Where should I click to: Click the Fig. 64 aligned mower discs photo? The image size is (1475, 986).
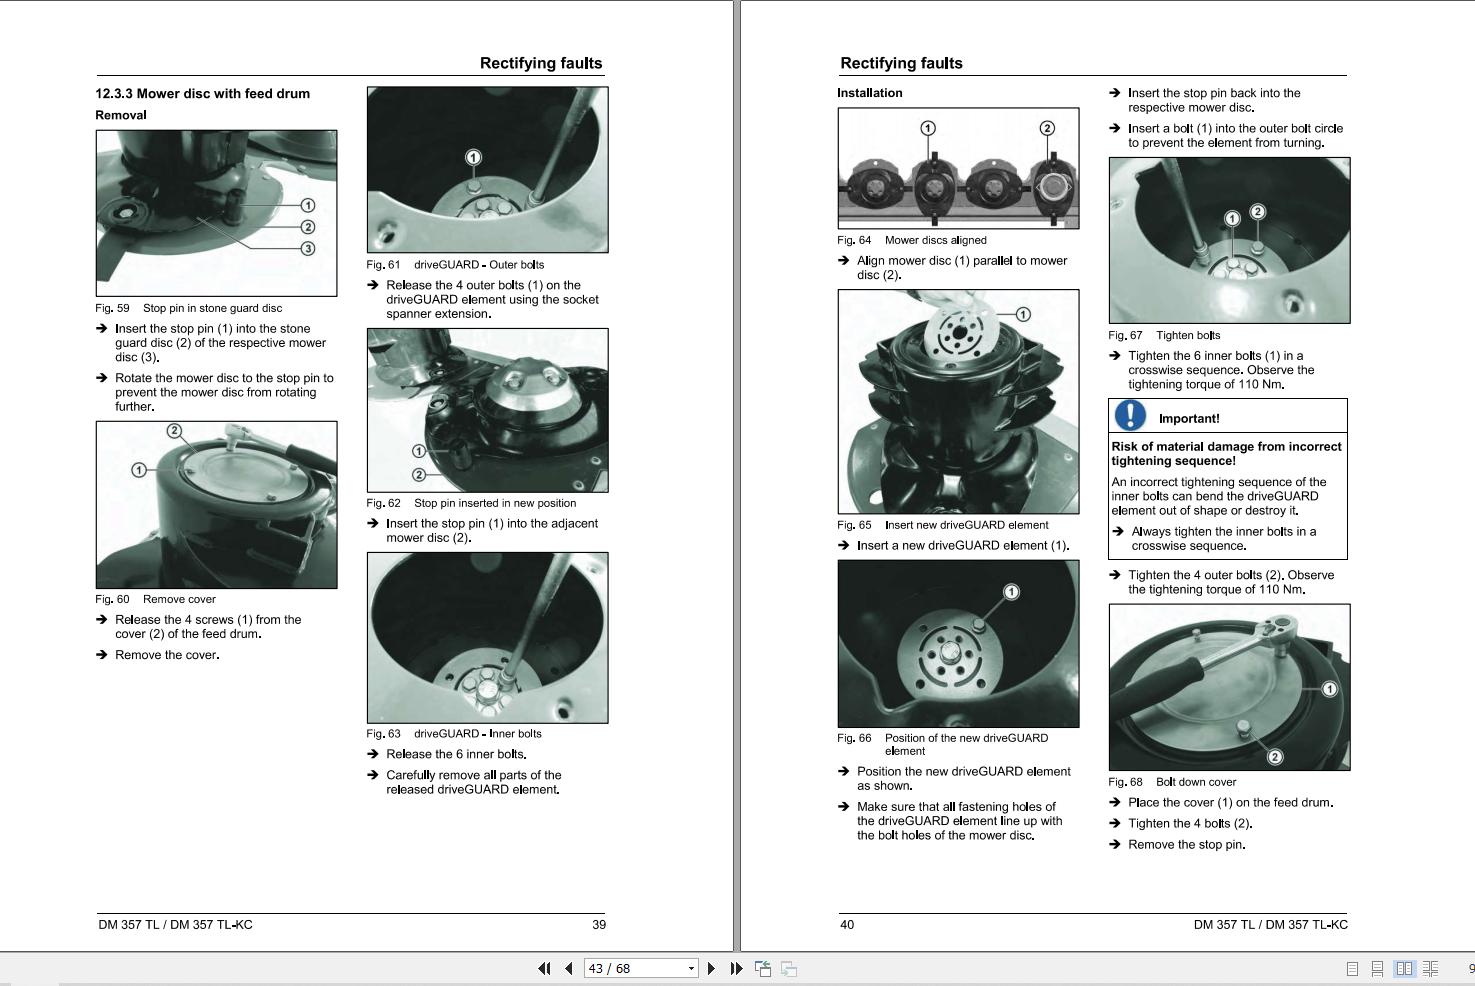[958, 168]
